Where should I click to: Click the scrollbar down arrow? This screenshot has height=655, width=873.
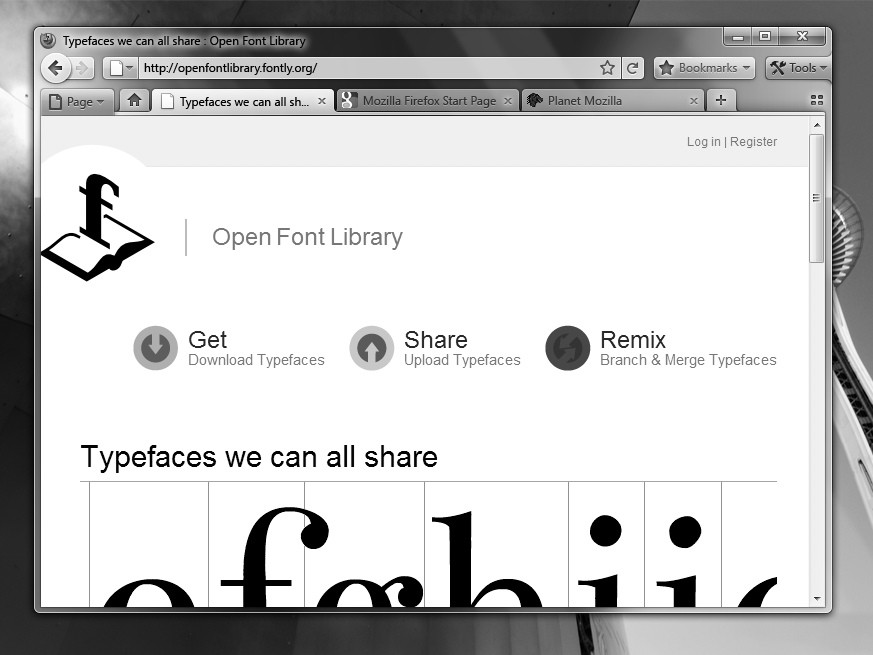point(817,599)
